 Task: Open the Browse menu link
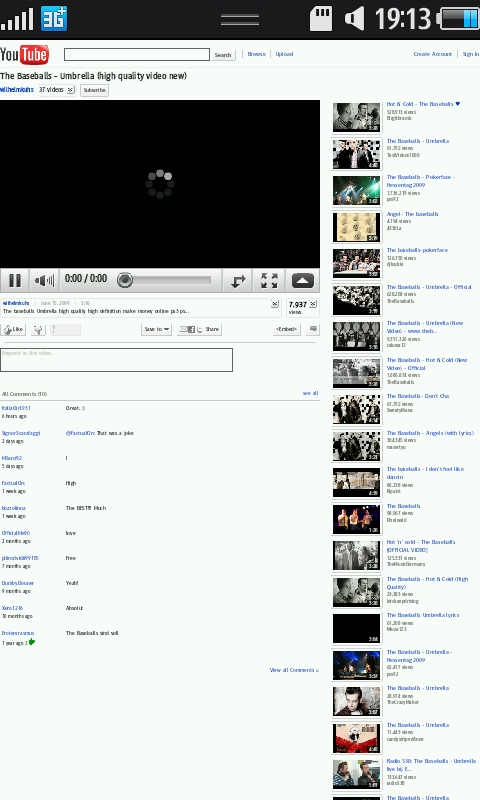(257, 54)
